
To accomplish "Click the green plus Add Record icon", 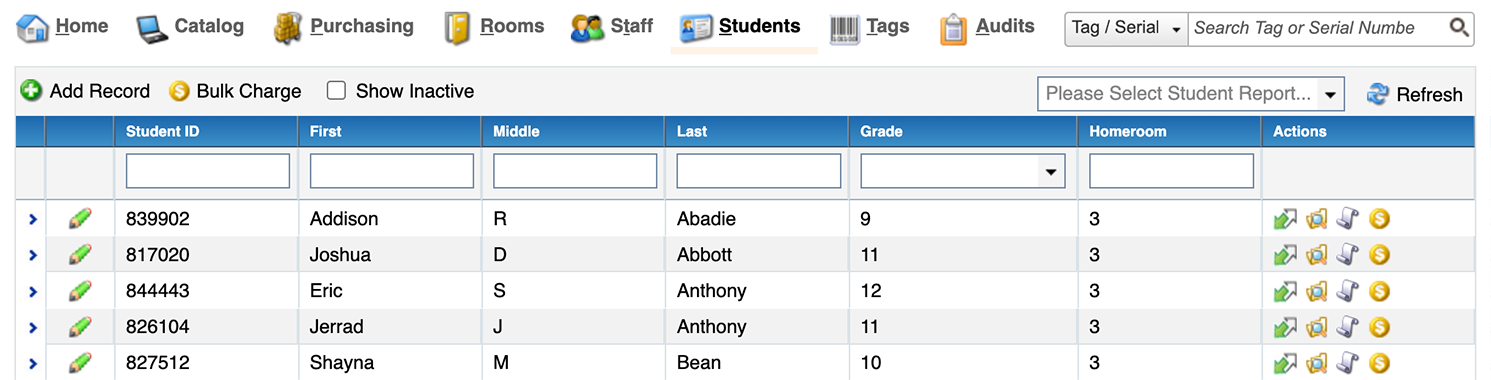I will 32,91.
